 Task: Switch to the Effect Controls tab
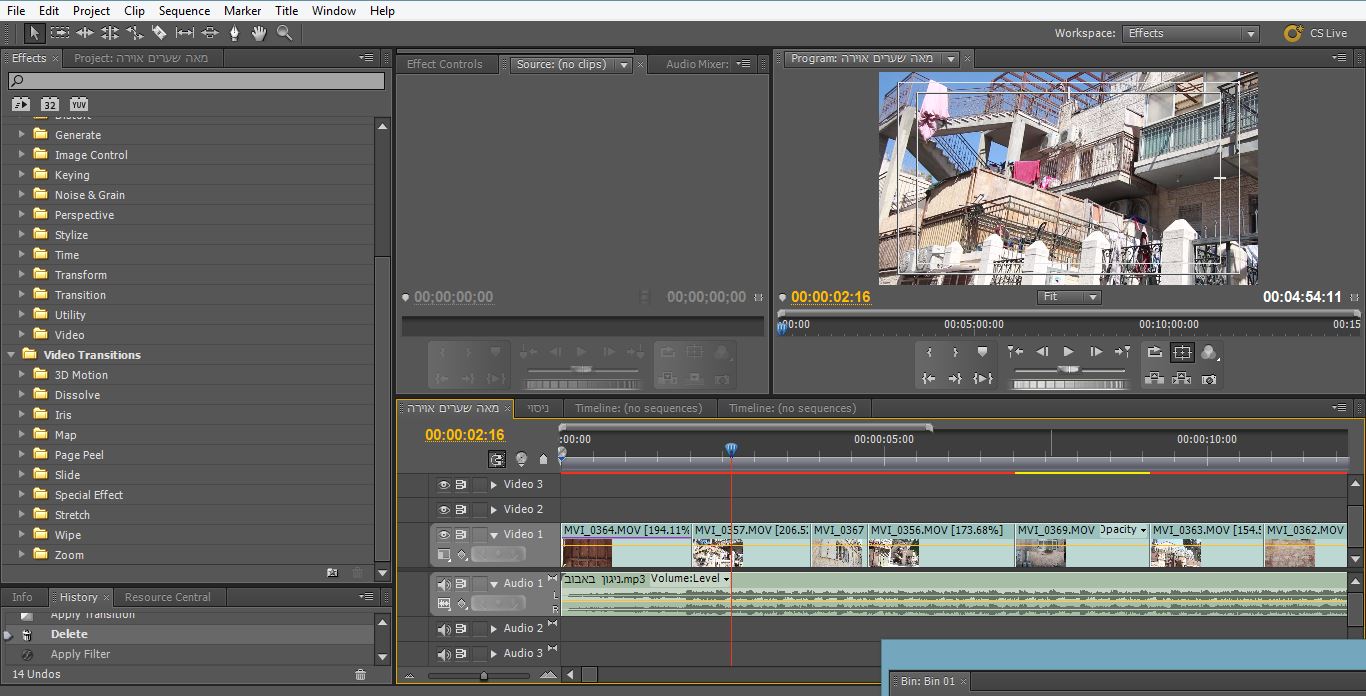[x=444, y=64]
